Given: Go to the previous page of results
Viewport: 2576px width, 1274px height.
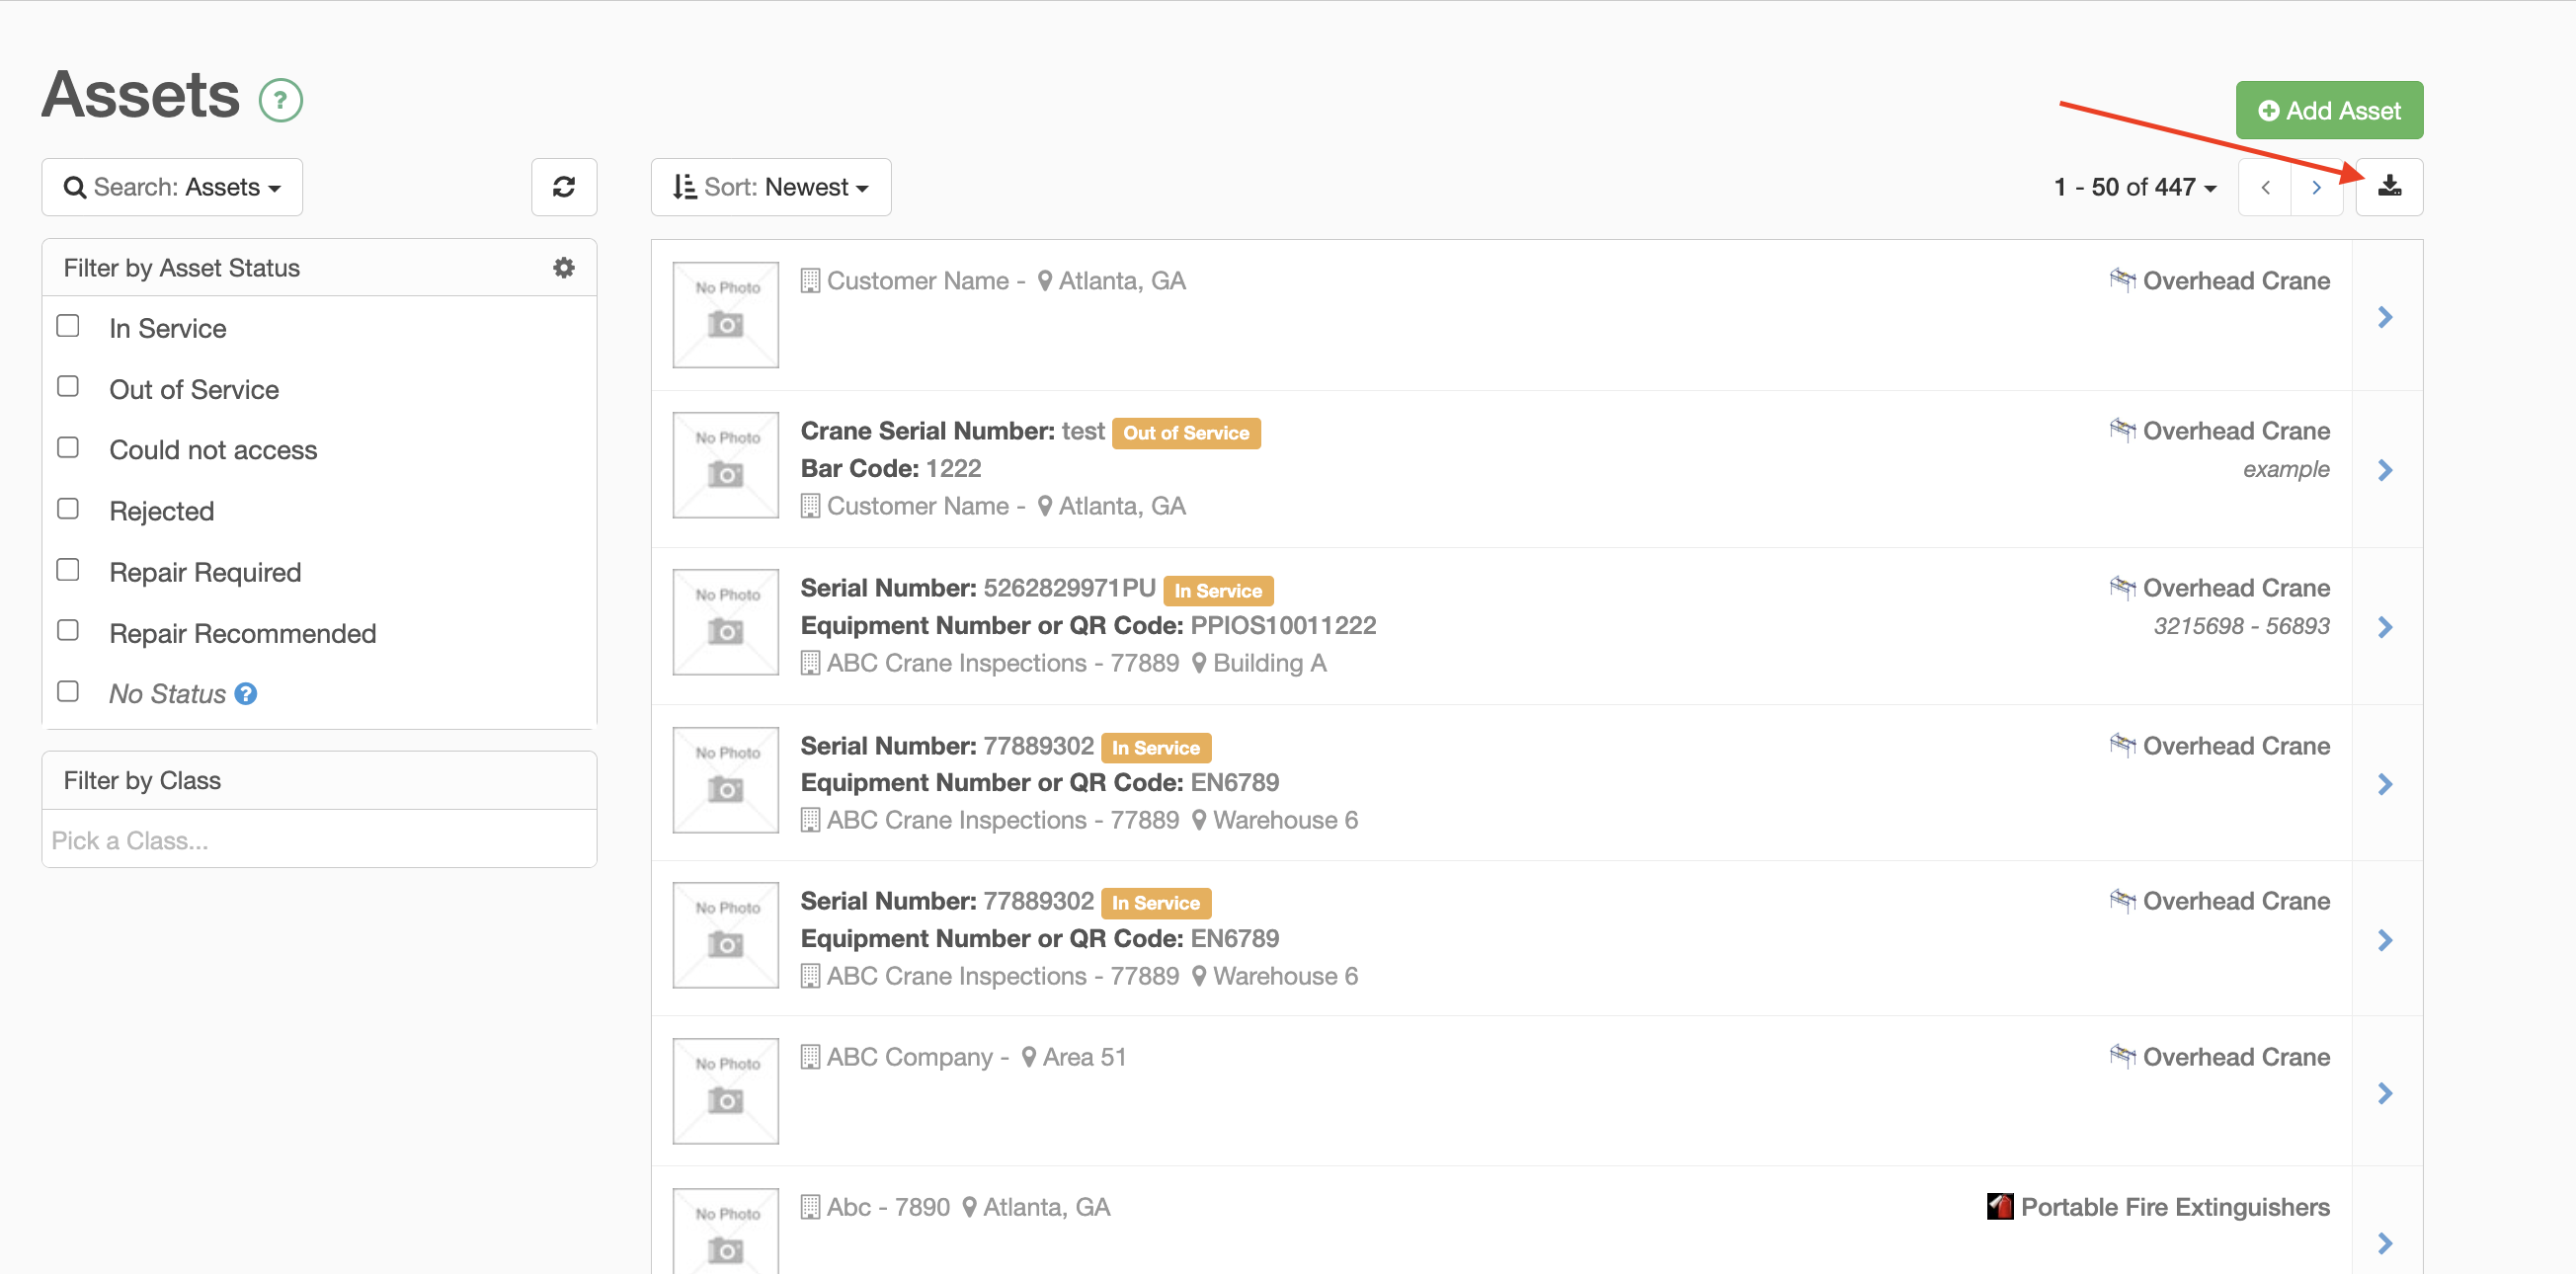Looking at the screenshot, I should [x=2265, y=187].
